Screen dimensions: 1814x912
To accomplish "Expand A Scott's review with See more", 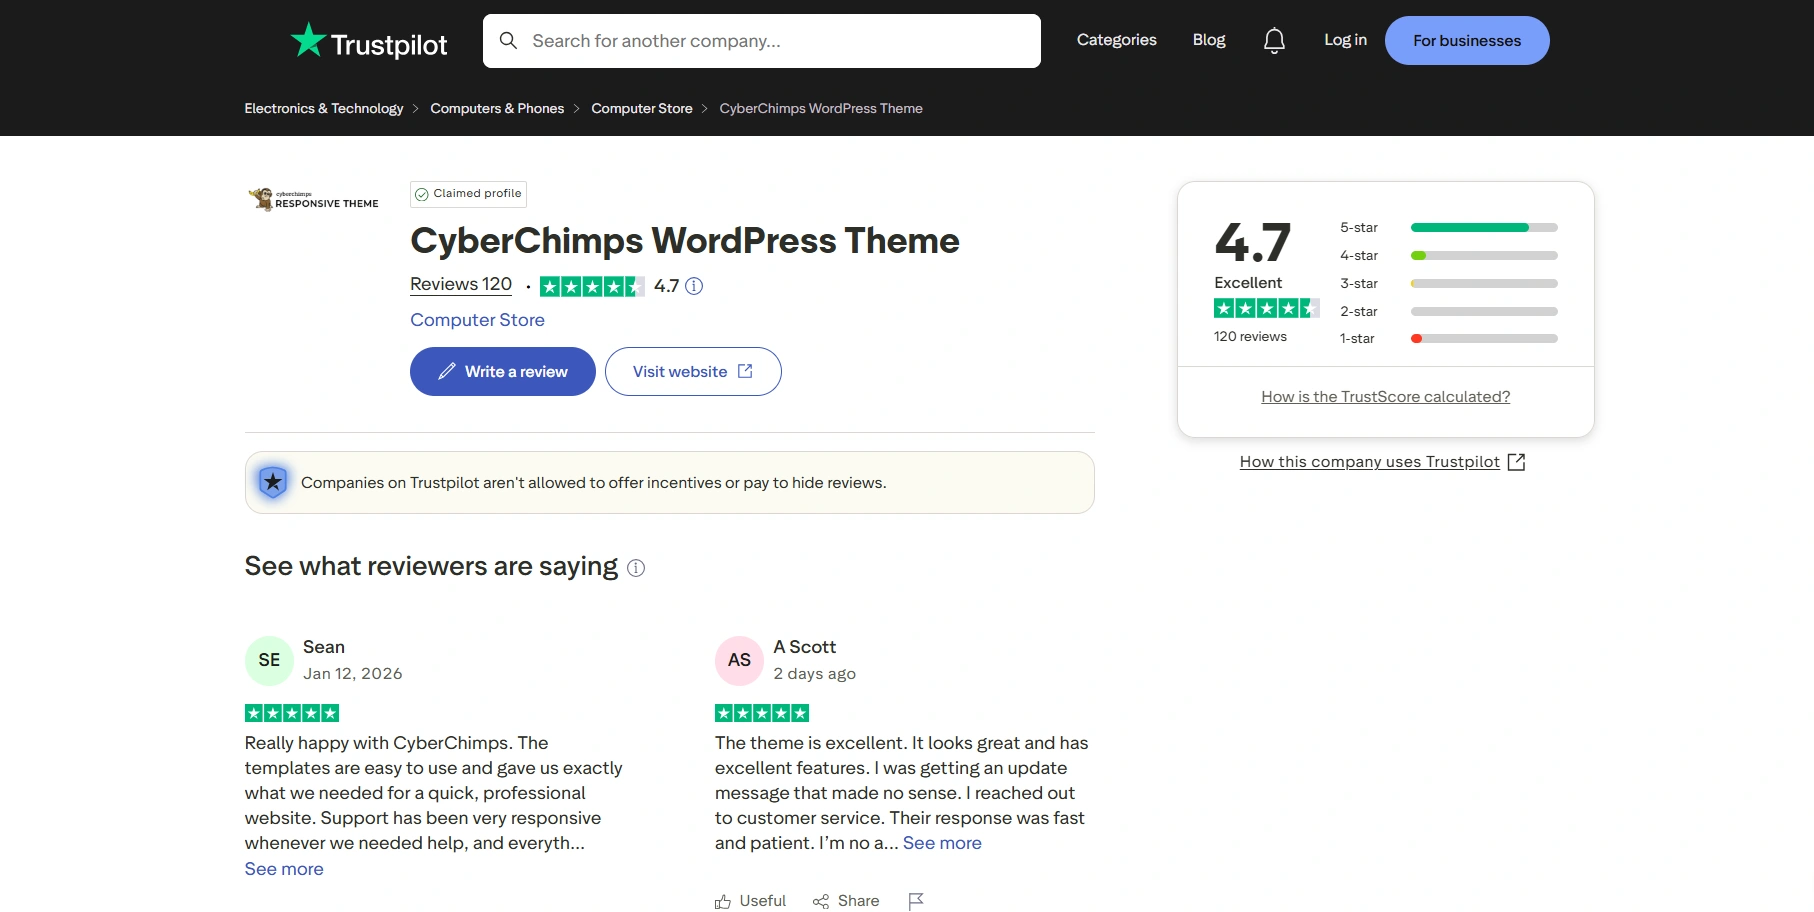I will [x=942, y=843].
